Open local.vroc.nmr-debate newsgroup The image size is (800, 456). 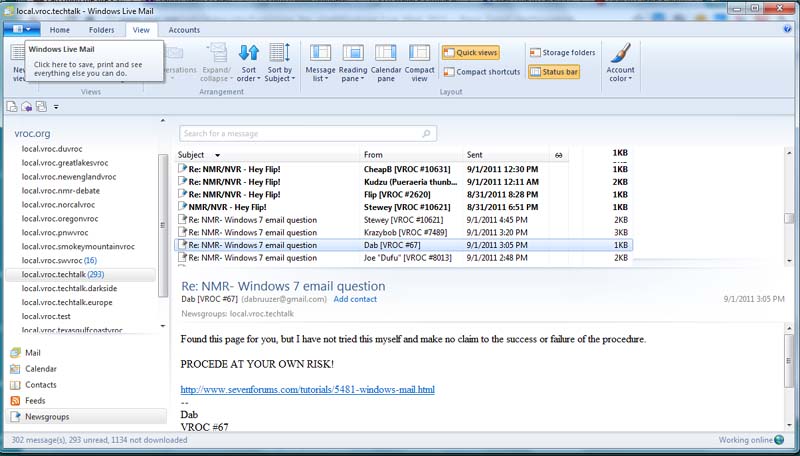[61, 191]
